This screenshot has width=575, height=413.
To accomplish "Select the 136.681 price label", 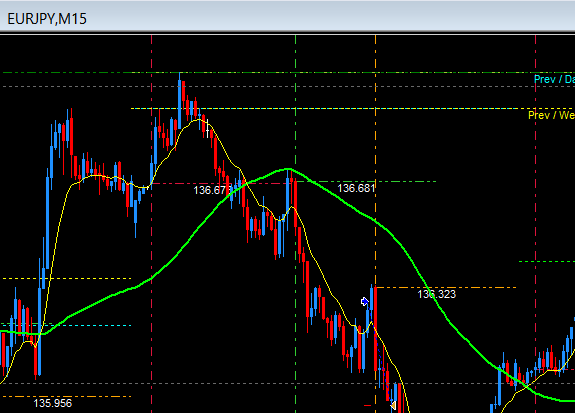I will coord(356,188).
